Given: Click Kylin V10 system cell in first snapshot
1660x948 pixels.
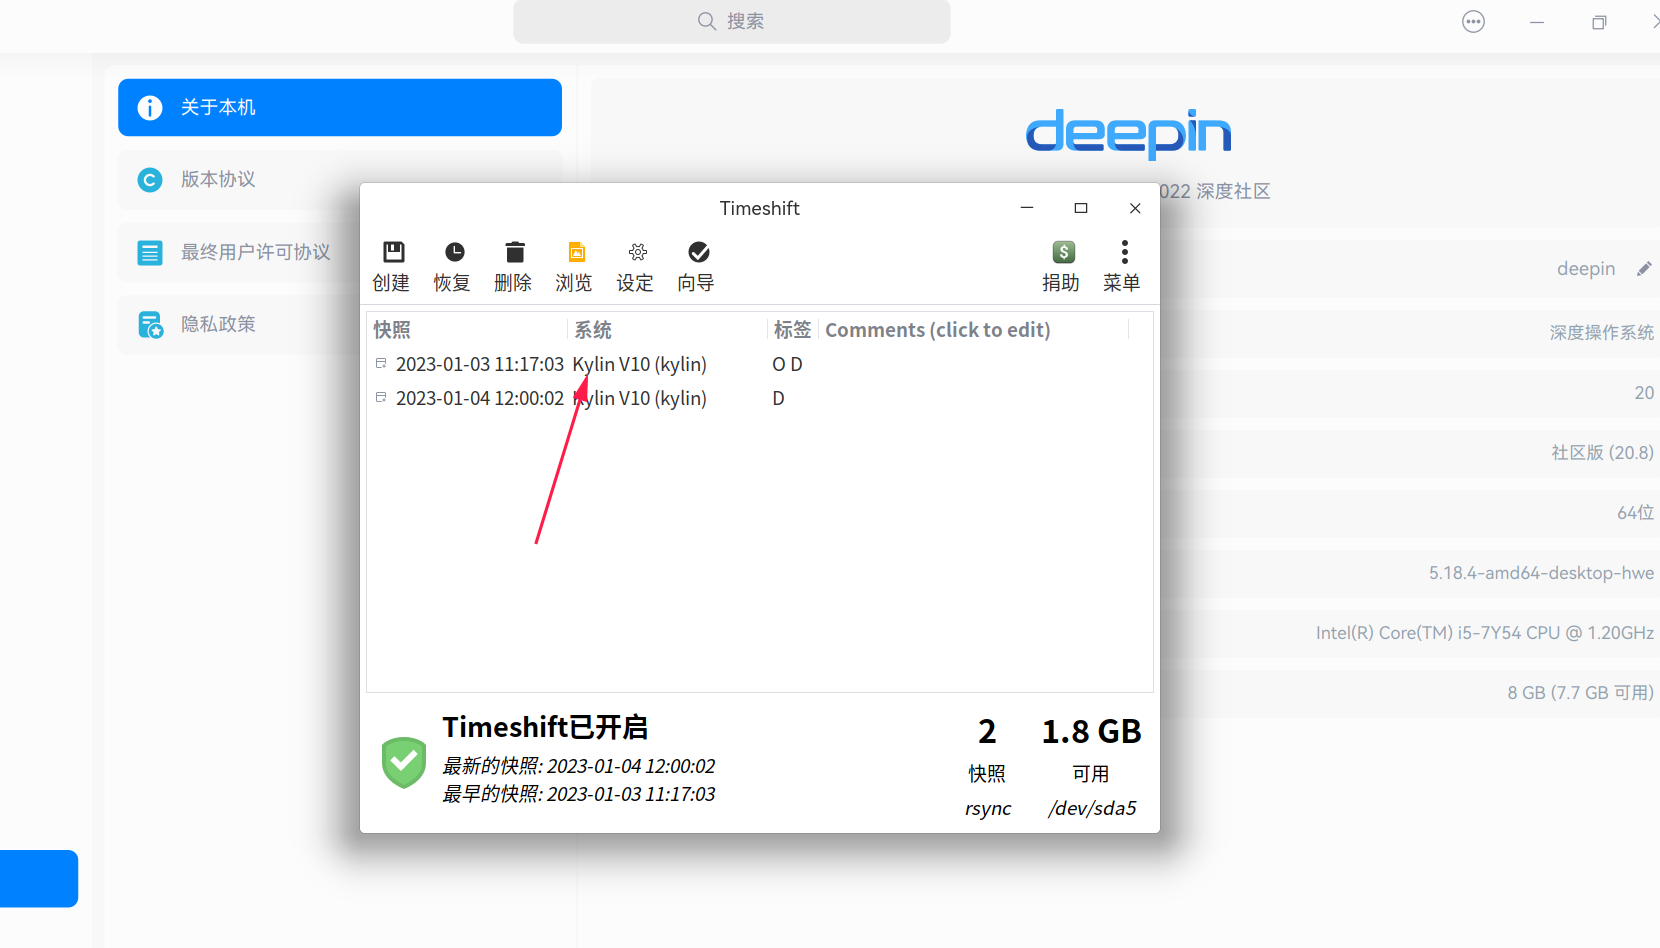Looking at the screenshot, I should point(639,364).
